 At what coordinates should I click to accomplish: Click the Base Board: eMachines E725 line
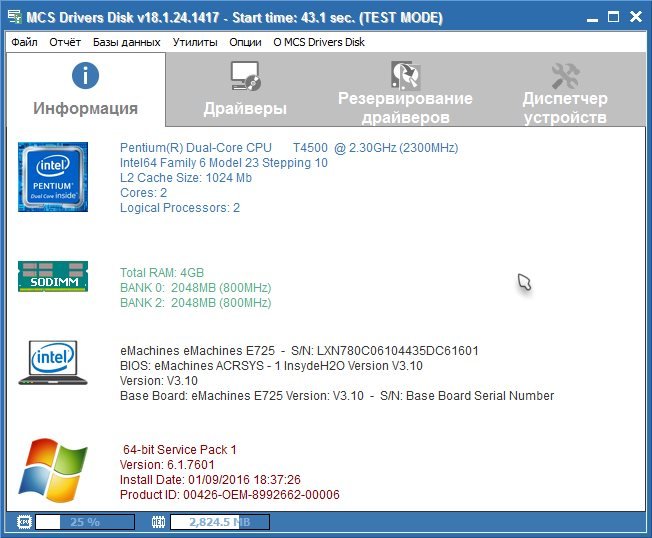tap(337, 395)
